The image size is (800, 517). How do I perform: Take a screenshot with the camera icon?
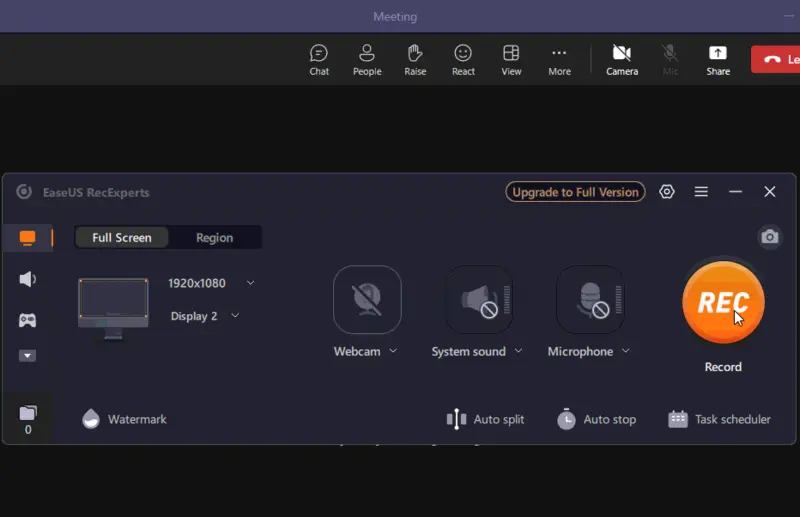coord(769,237)
